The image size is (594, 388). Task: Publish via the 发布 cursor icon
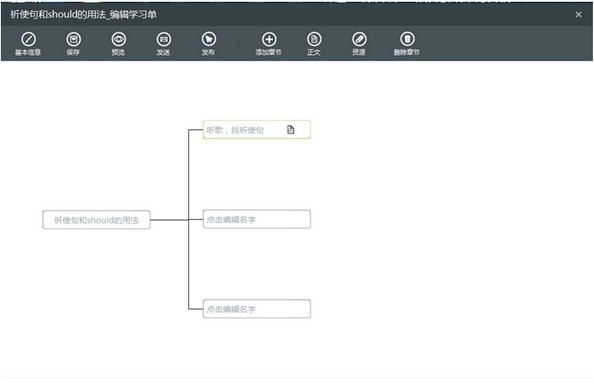tap(209, 39)
